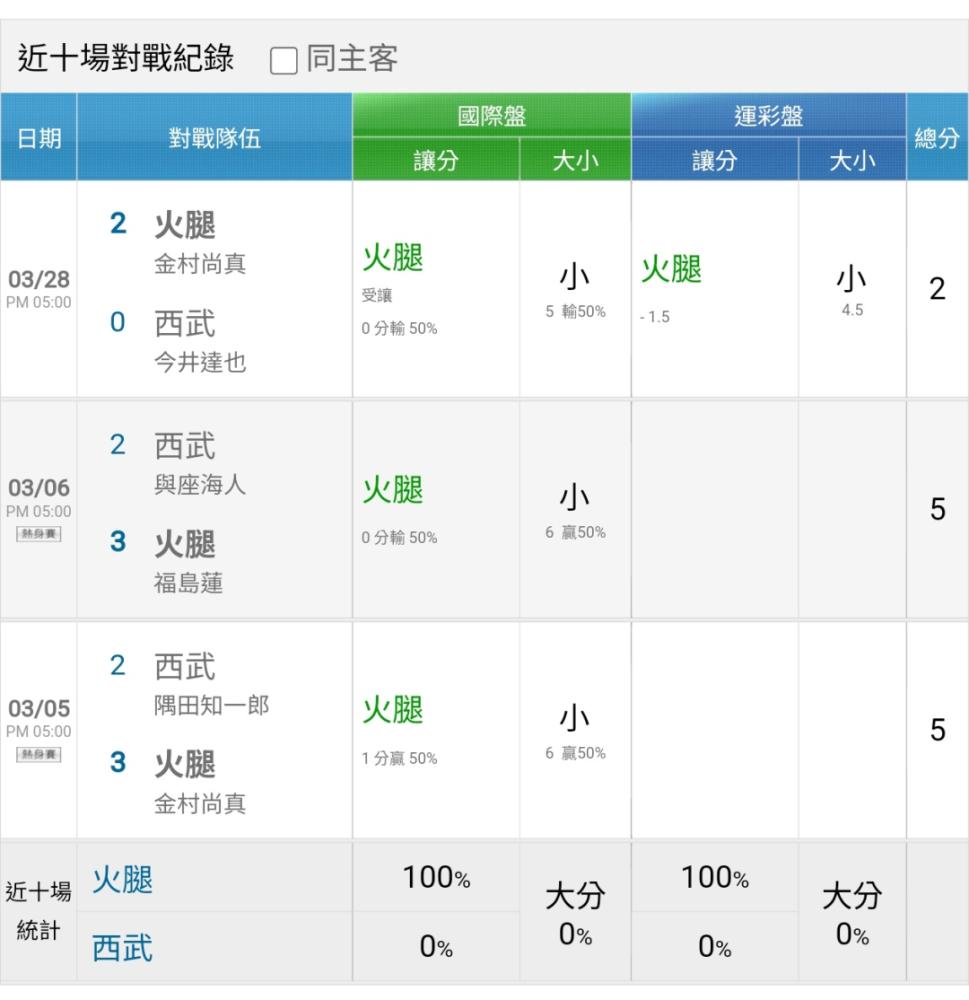
Task: Click 大小 header under 運彩盤
Action: click(852, 160)
